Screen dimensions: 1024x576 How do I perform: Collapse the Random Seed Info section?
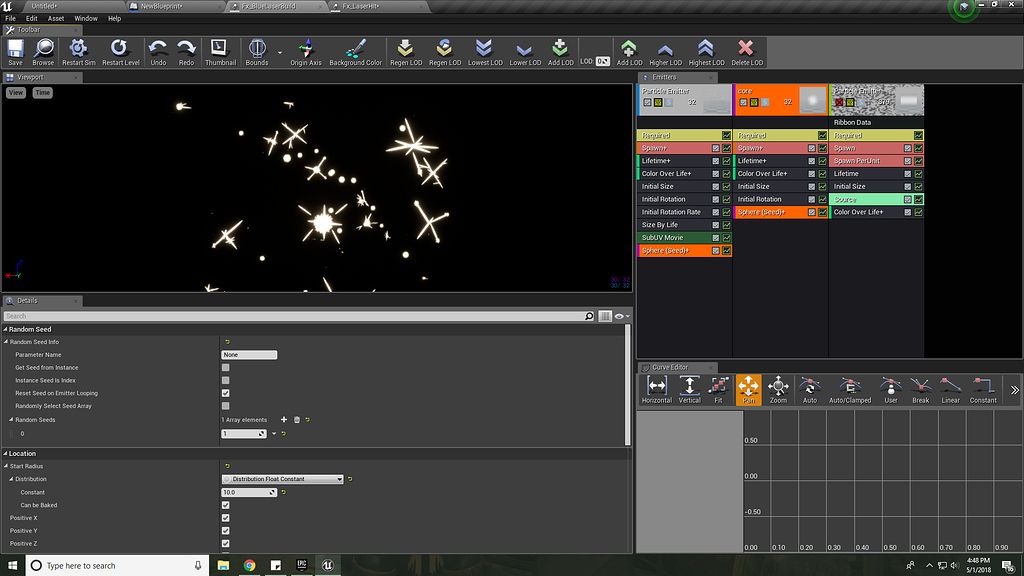click(x=8, y=340)
